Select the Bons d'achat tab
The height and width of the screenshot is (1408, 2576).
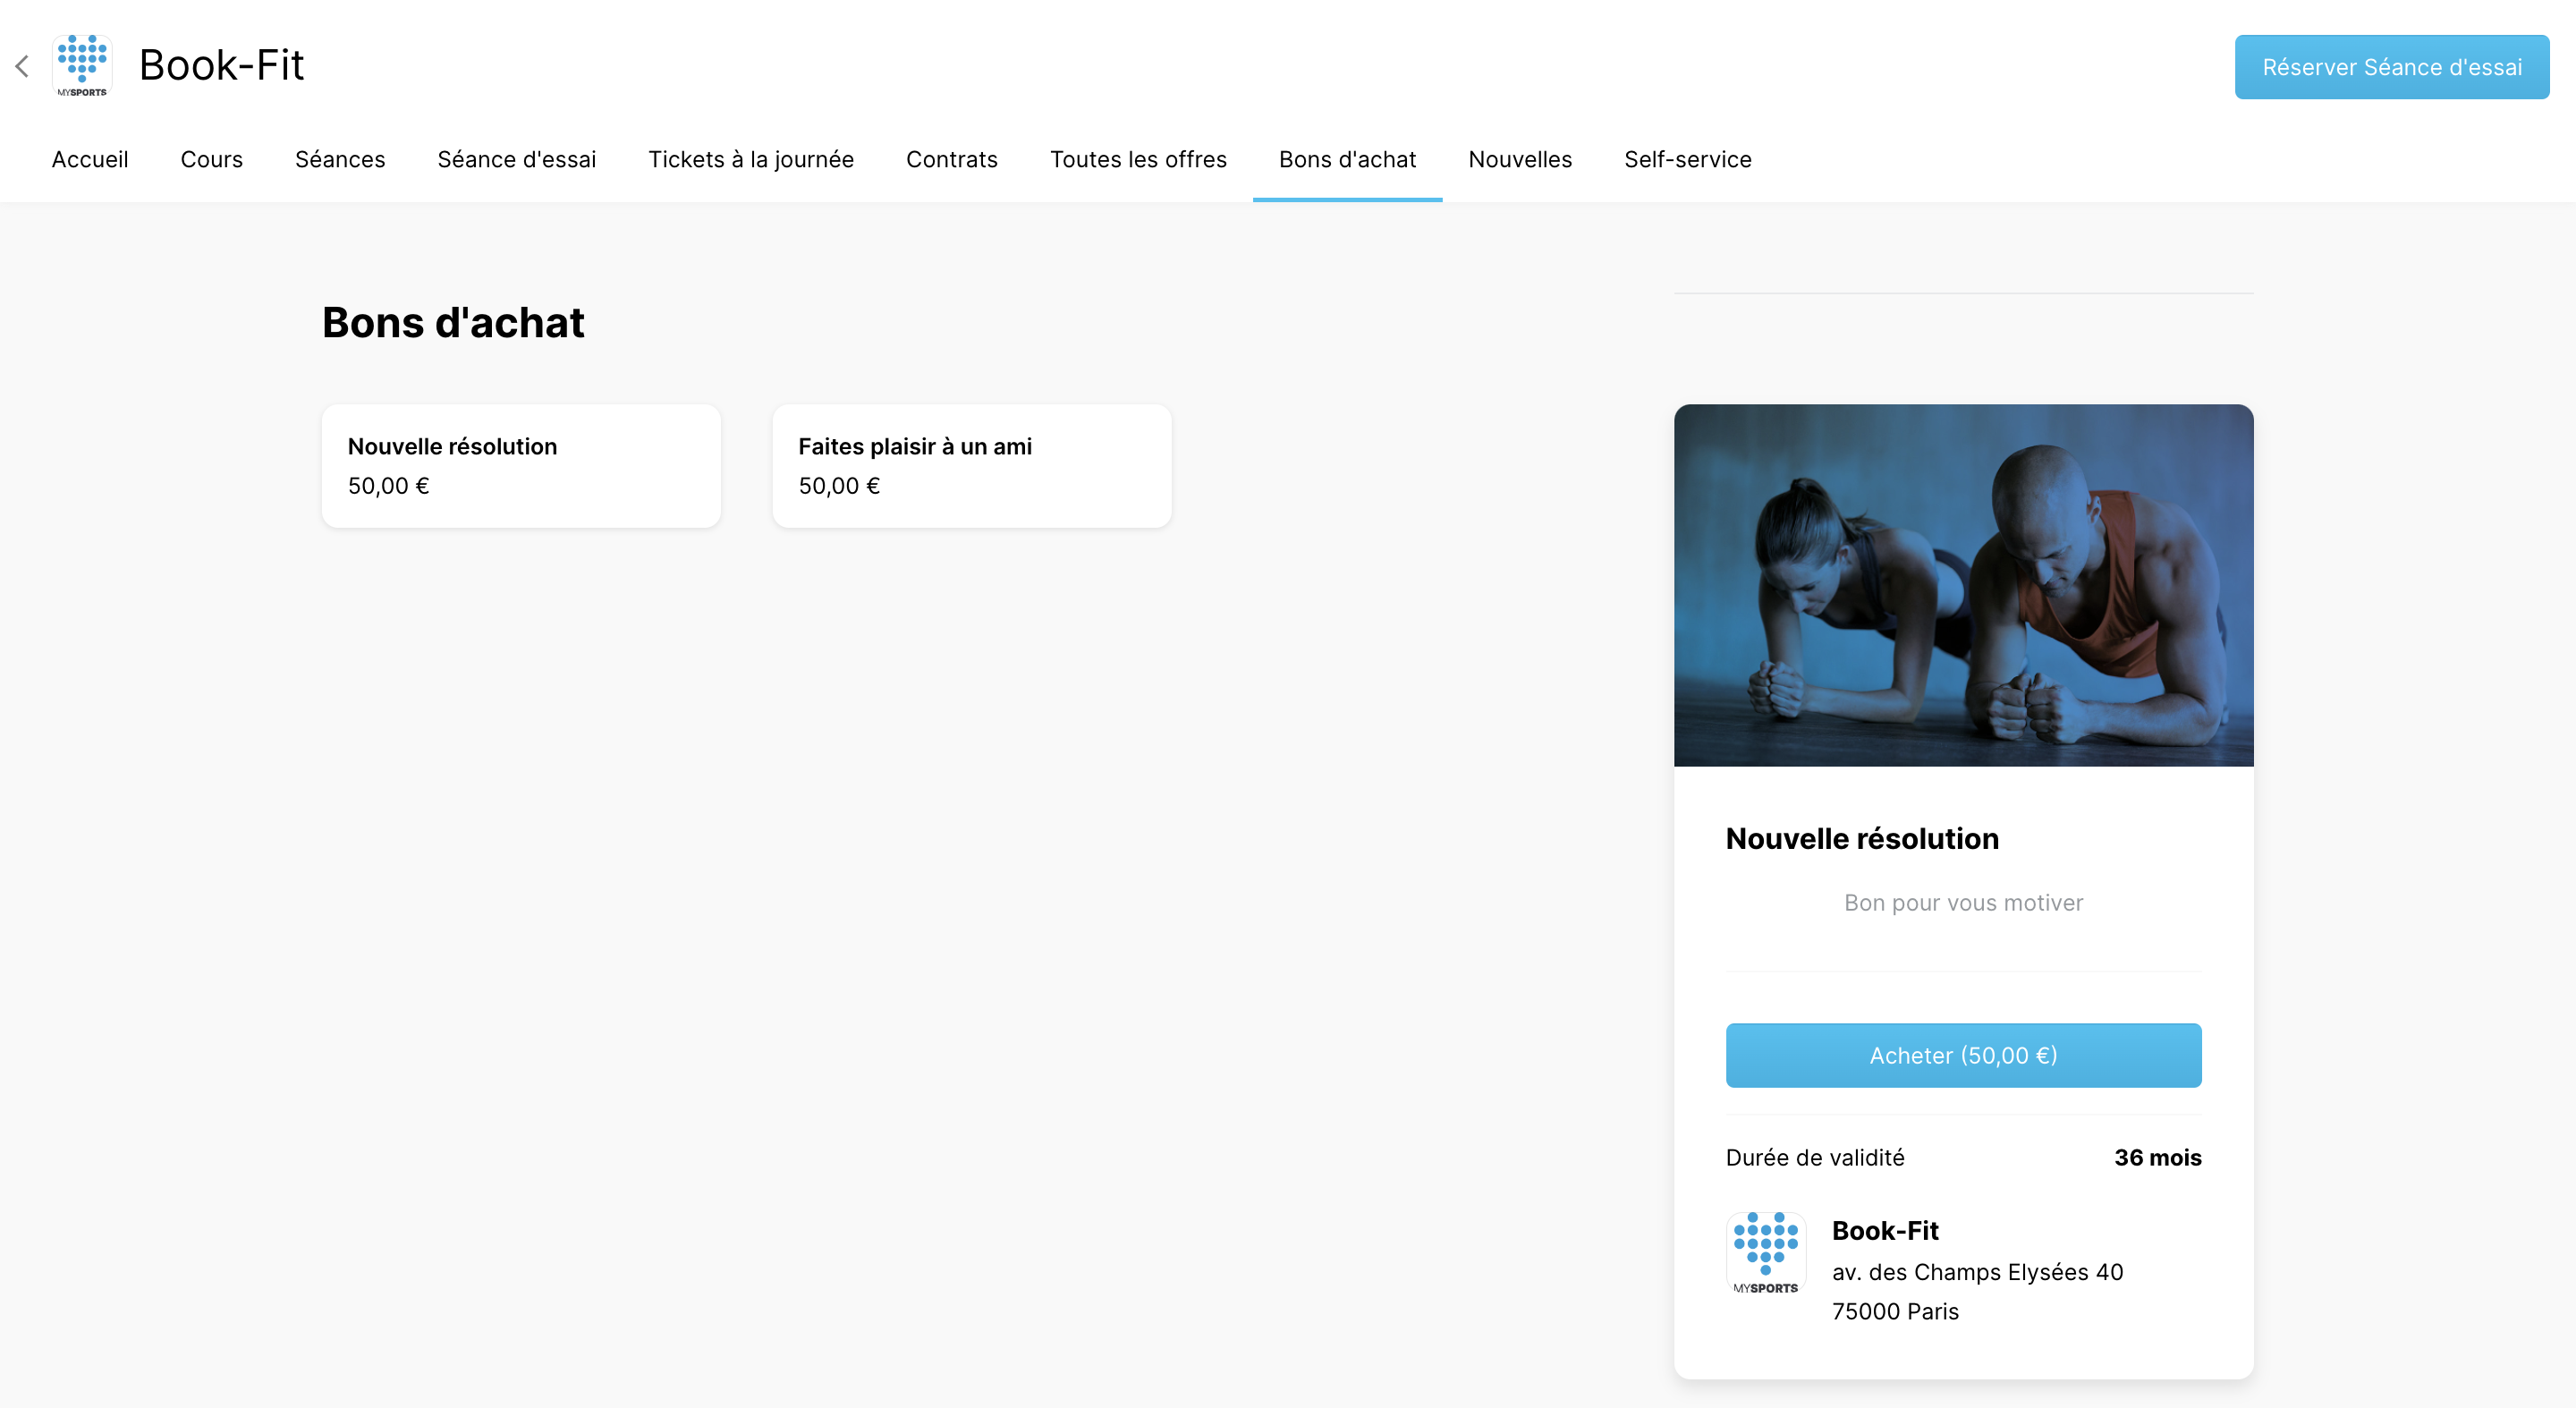(x=1347, y=159)
